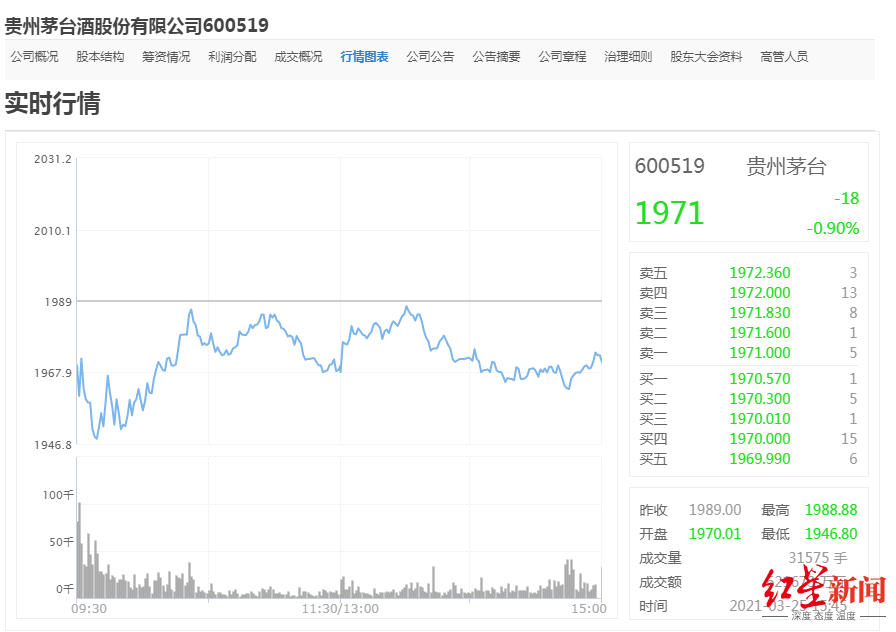This screenshot has width=896, height=632.
Task: Switch to the 治理细则 tab
Action: click(x=628, y=57)
